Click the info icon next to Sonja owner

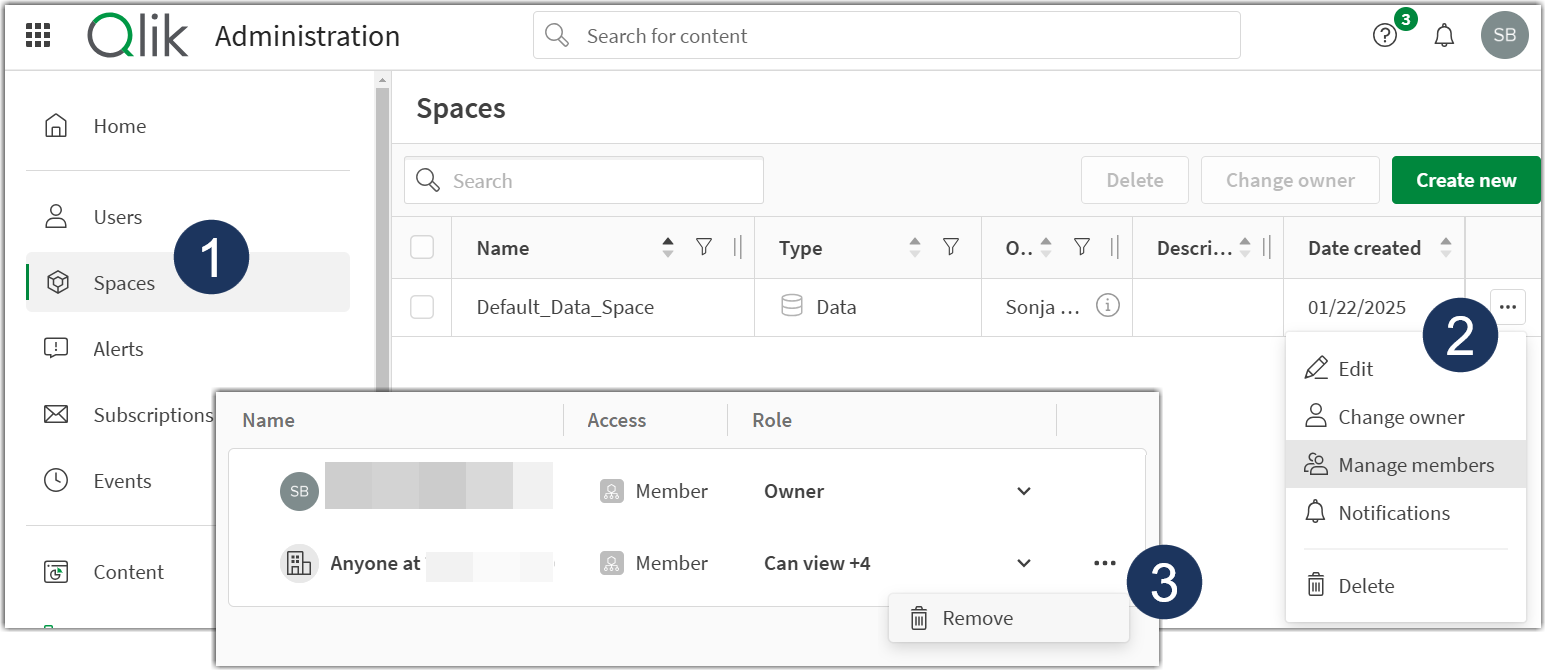pos(1107,306)
